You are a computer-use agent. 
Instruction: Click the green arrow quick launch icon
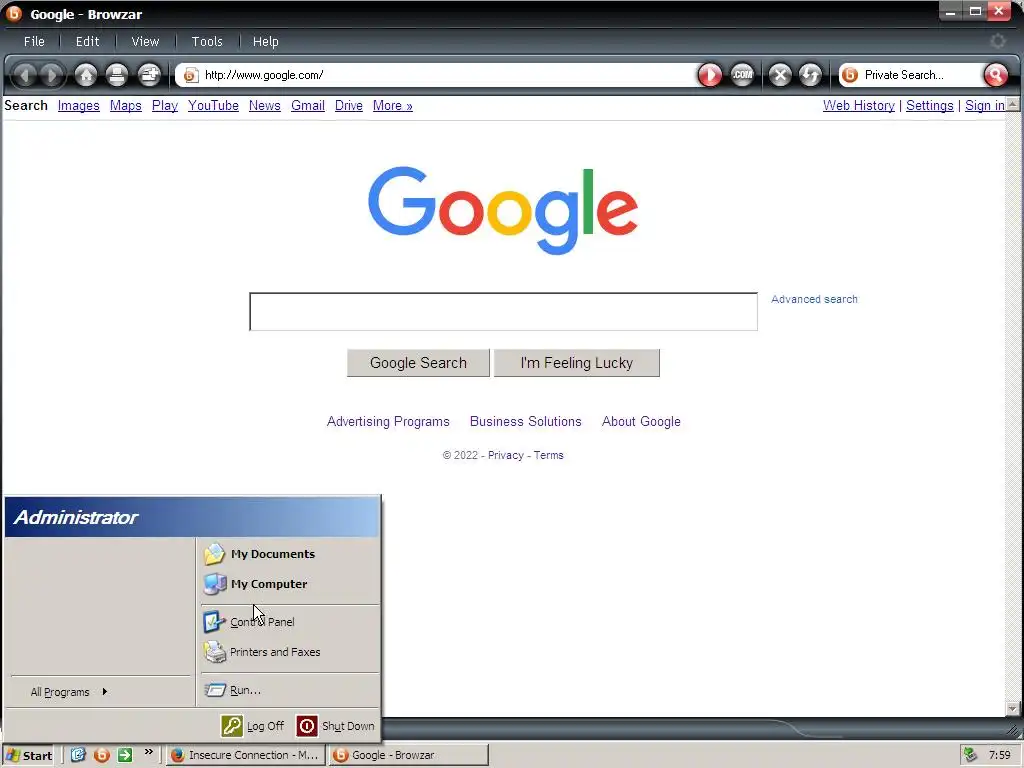[x=125, y=755]
